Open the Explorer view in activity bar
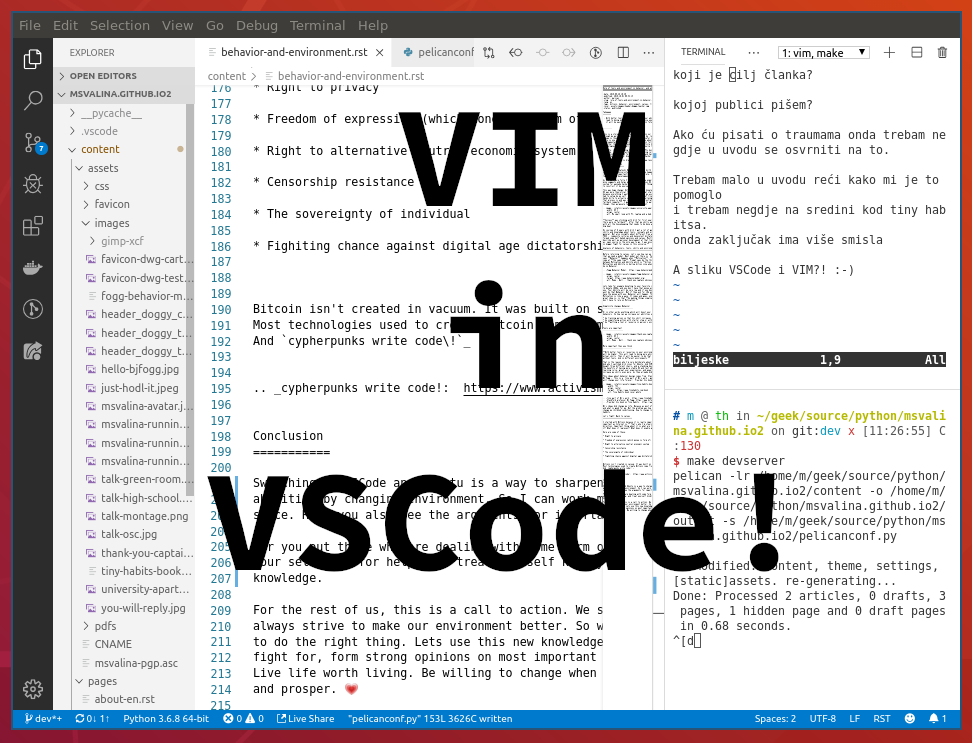The height and width of the screenshot is (743, 972). pos(32,59)
